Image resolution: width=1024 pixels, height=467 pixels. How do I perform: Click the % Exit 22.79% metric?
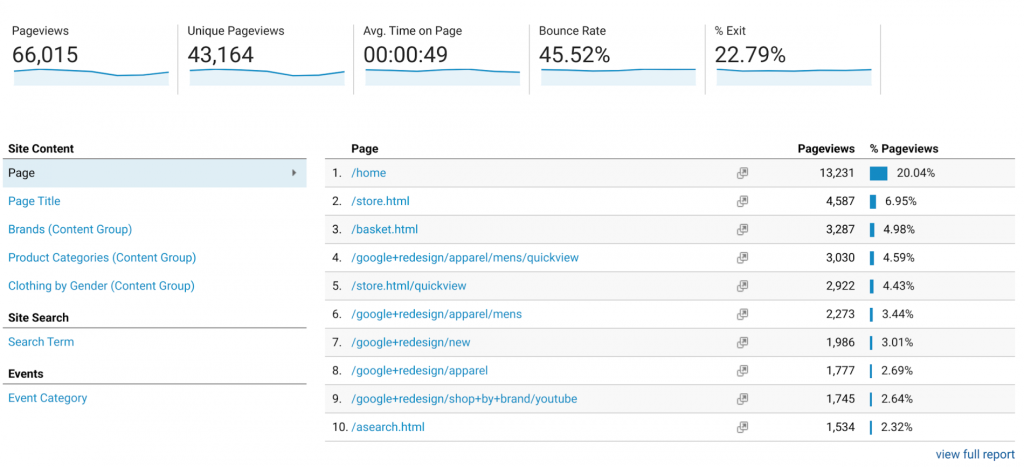tap(793, 56)
